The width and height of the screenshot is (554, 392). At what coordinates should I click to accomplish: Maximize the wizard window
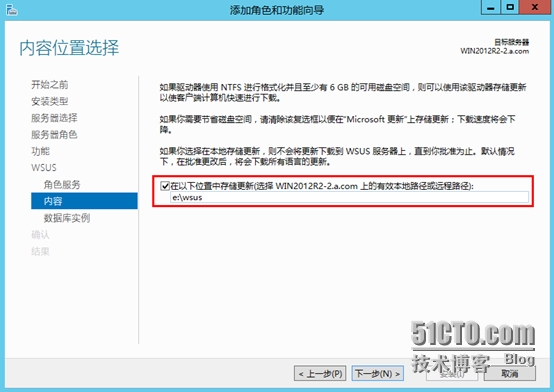click(510, 7)
